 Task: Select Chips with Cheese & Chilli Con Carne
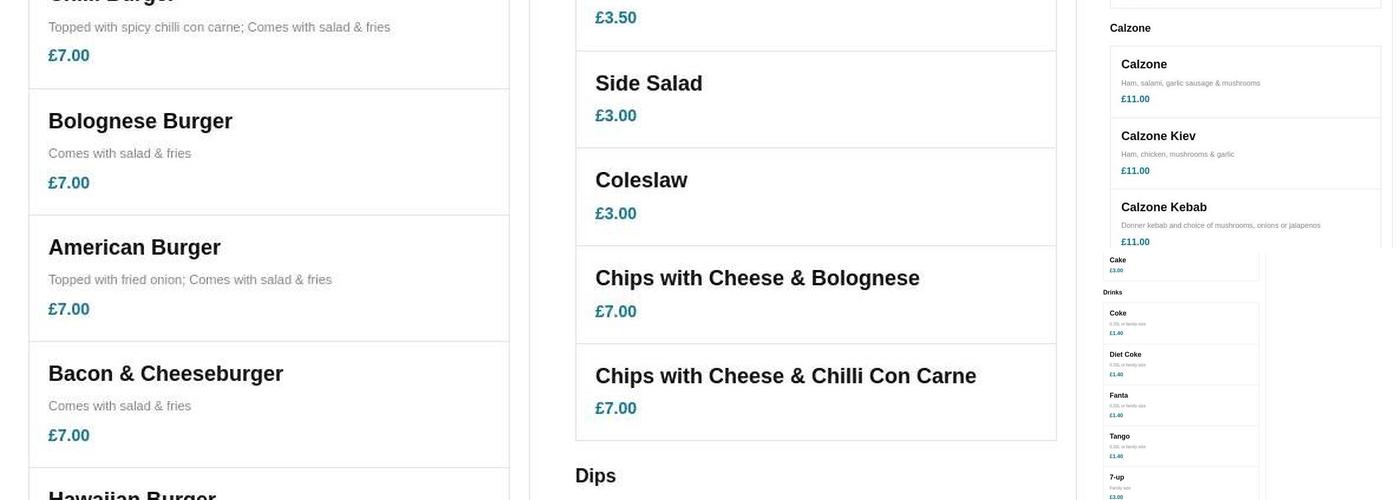pyautogui.click(x=785, y=377)
